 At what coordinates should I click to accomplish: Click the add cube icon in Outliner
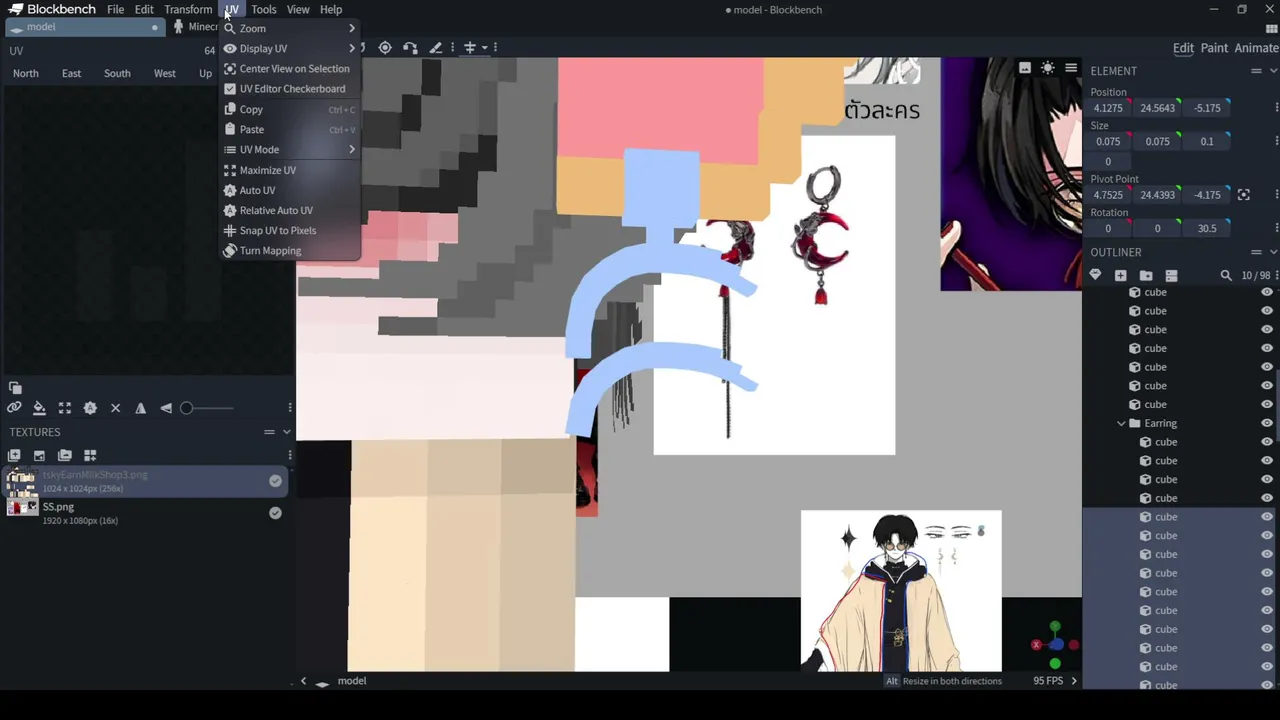(x=1120, y=275)
